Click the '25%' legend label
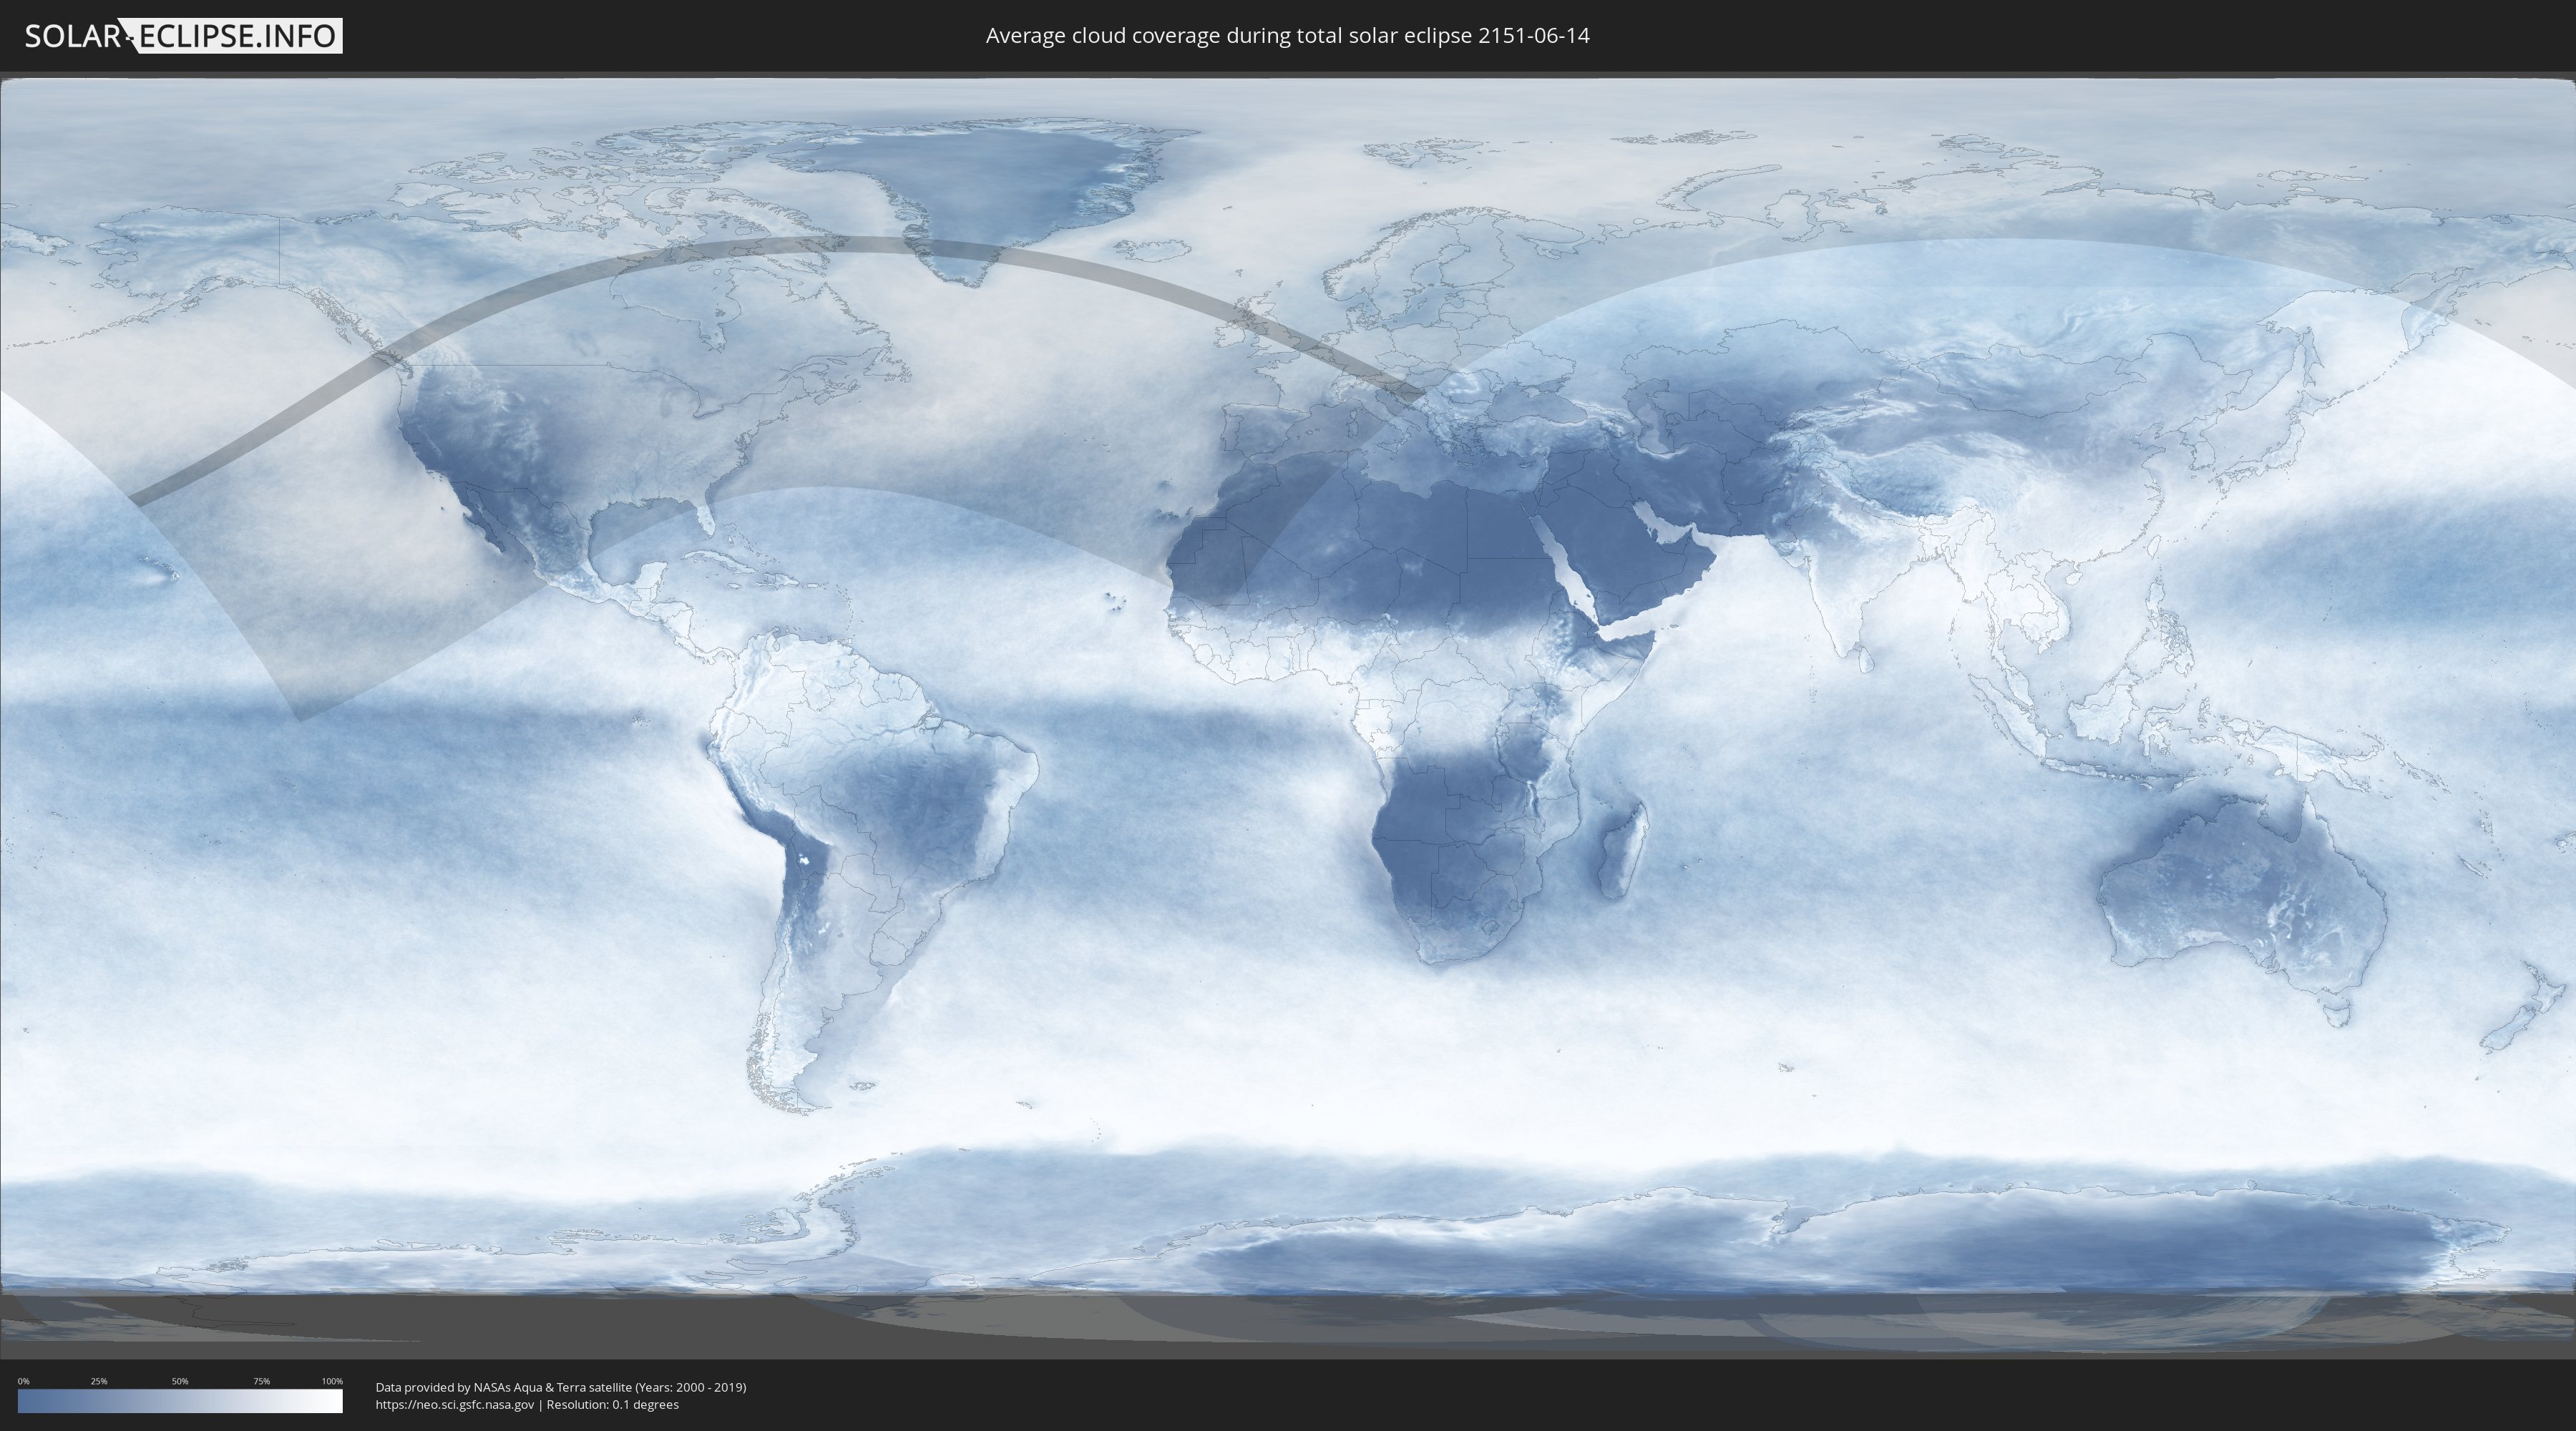This screenshot has width=2576, height=1431. pyautogui.click(x=99, y=1381)
